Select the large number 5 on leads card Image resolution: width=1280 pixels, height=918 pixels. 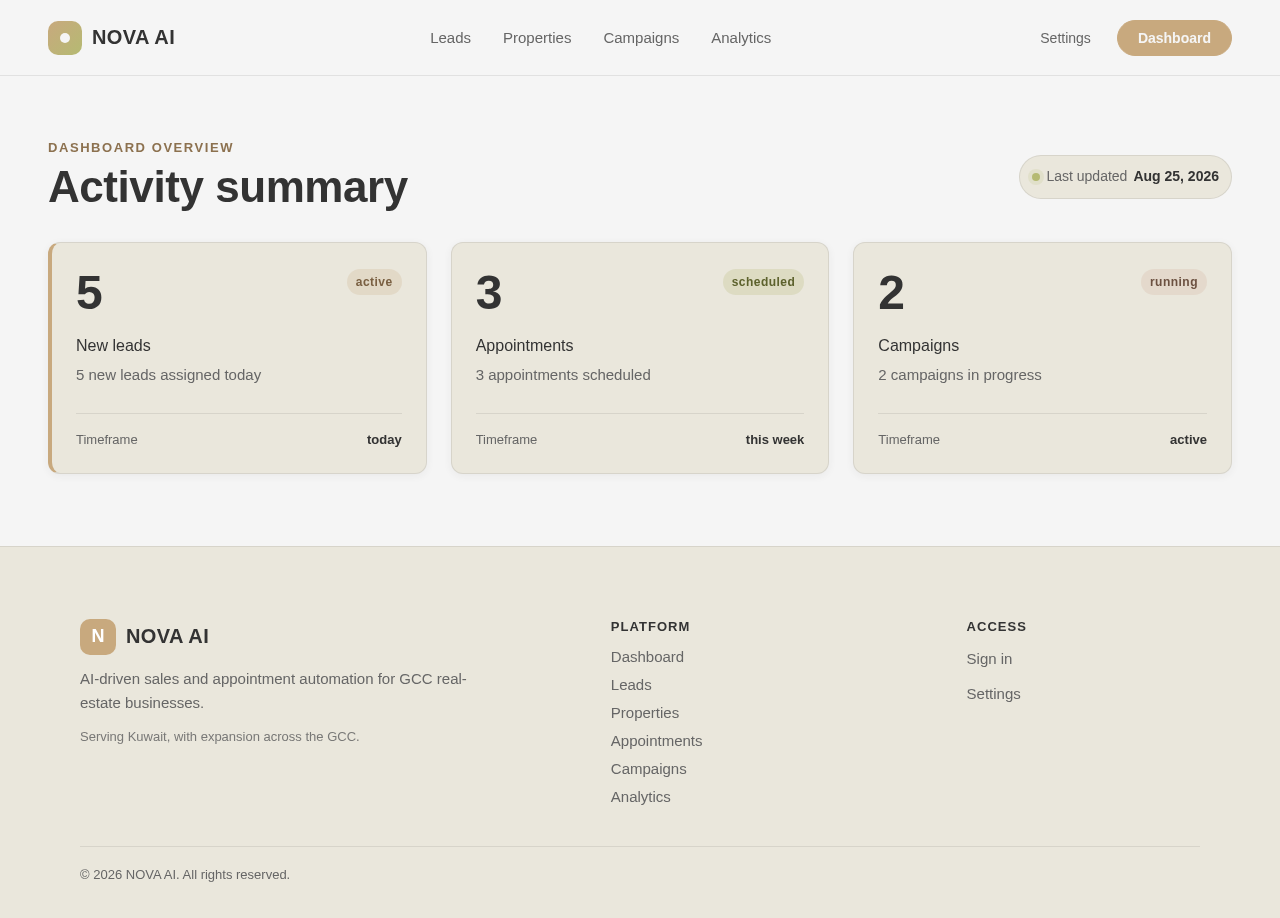pos(89,293)
